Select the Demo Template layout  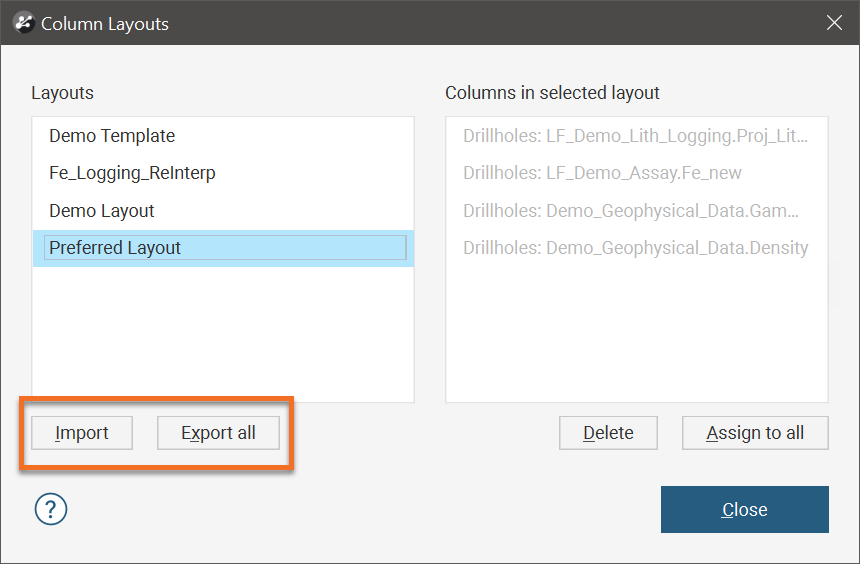[112, 136]
